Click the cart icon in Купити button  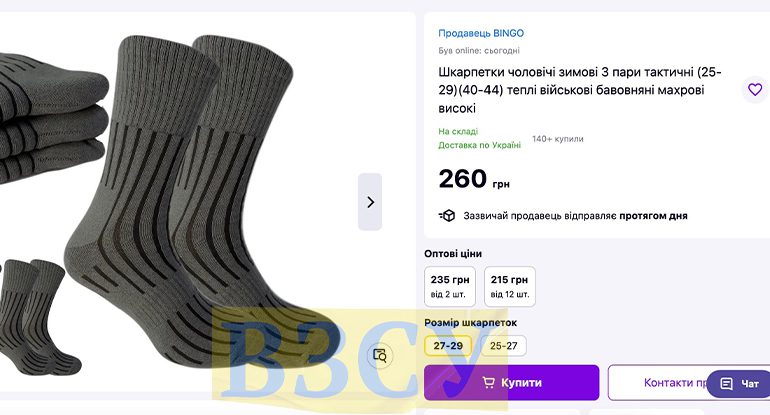[489, 383]
